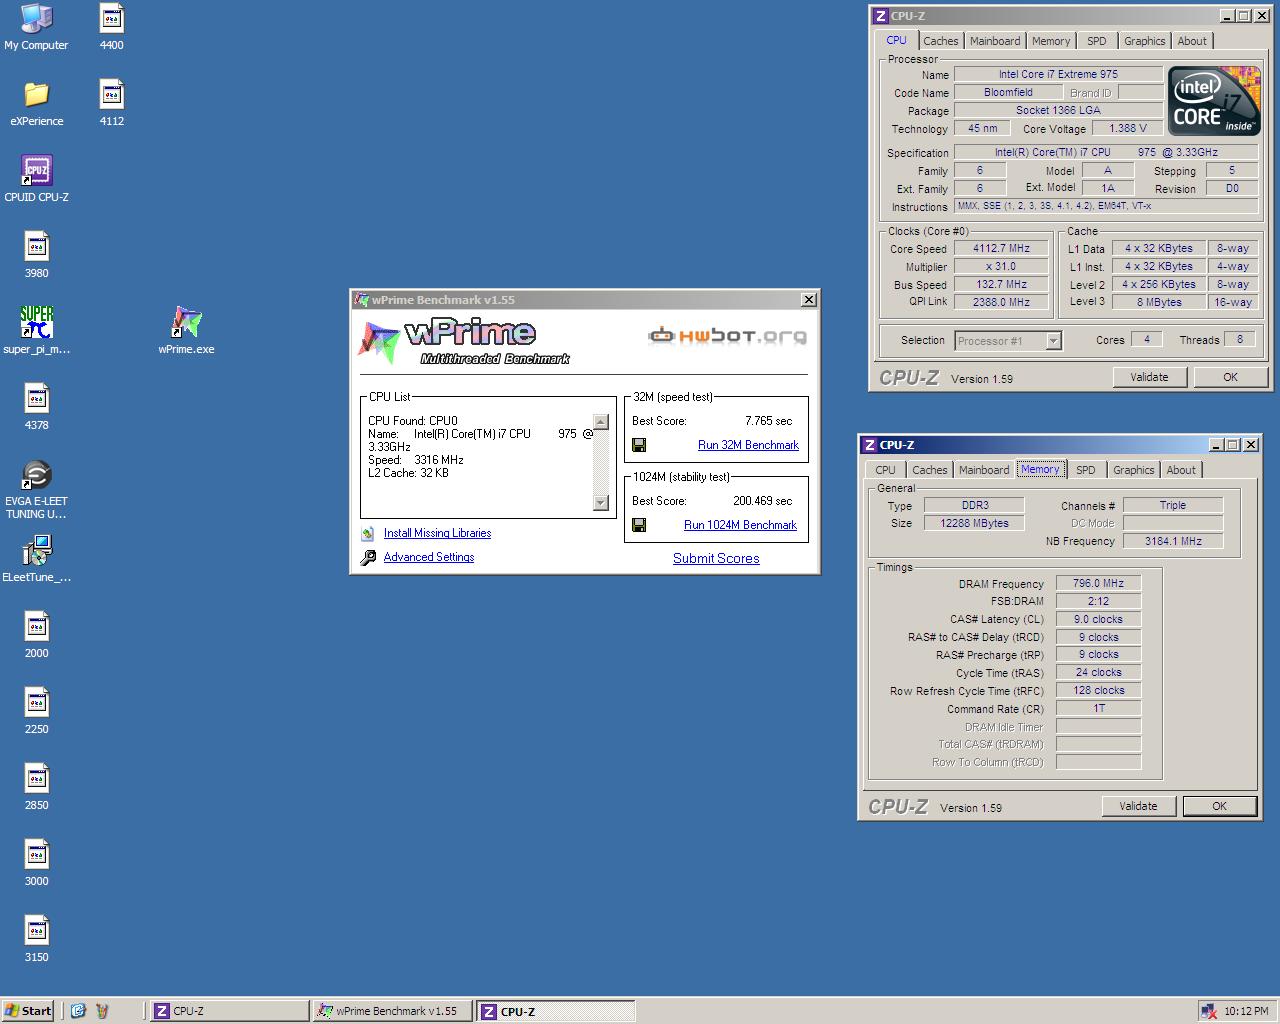Launch wPrime.exe desktop shortcut
The width and height of the screenshot is (1280, 1024).
coord(186,331)
